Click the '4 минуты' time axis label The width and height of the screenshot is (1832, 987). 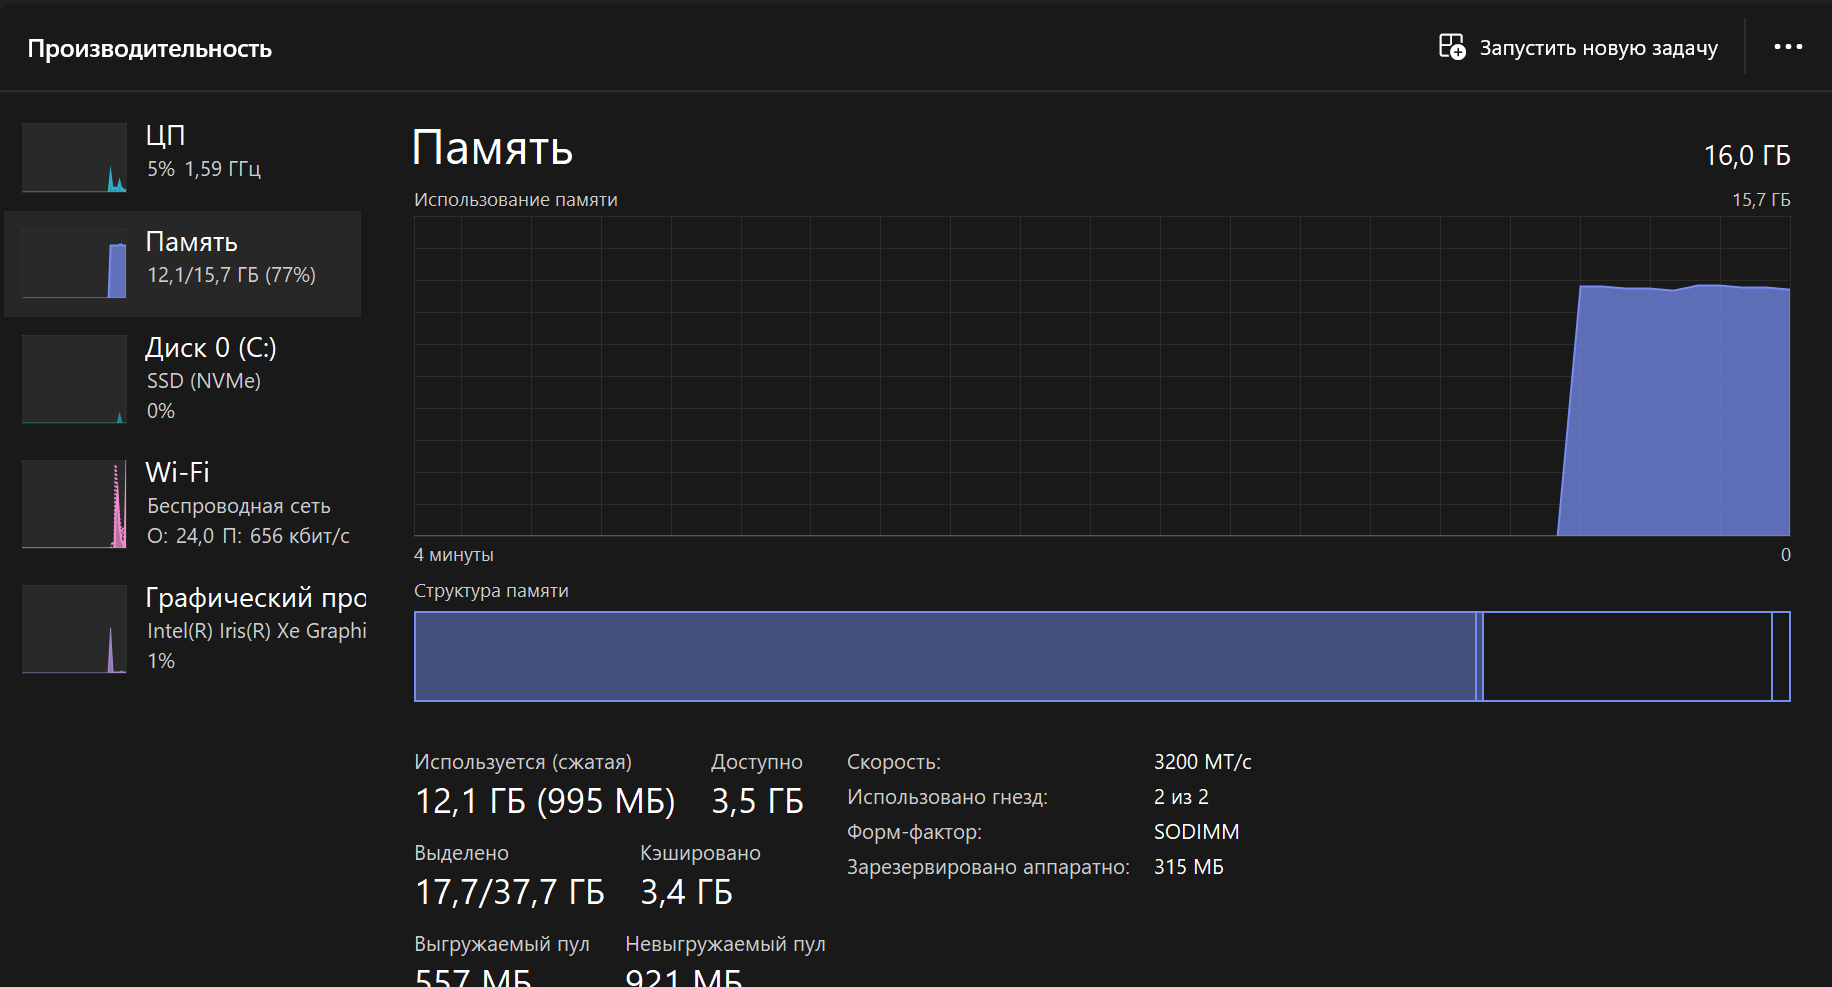(x=454, y=555)
